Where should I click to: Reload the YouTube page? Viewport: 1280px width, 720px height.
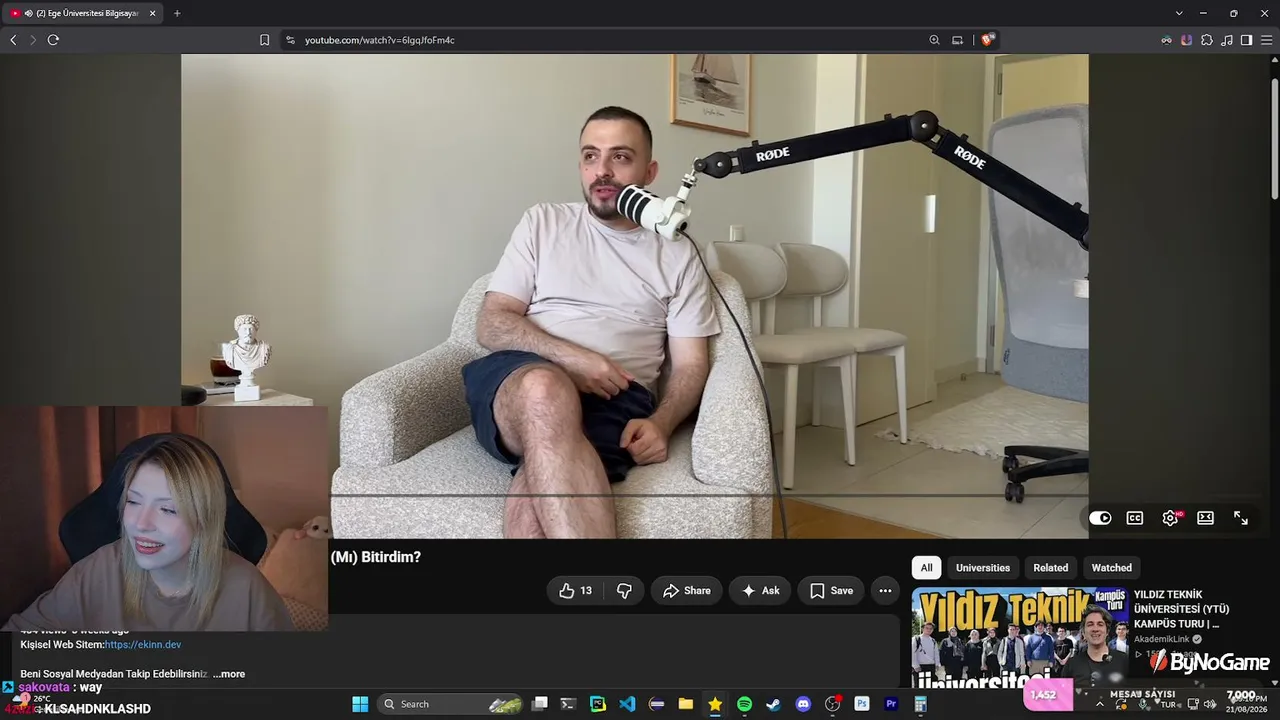pos(53,40)
